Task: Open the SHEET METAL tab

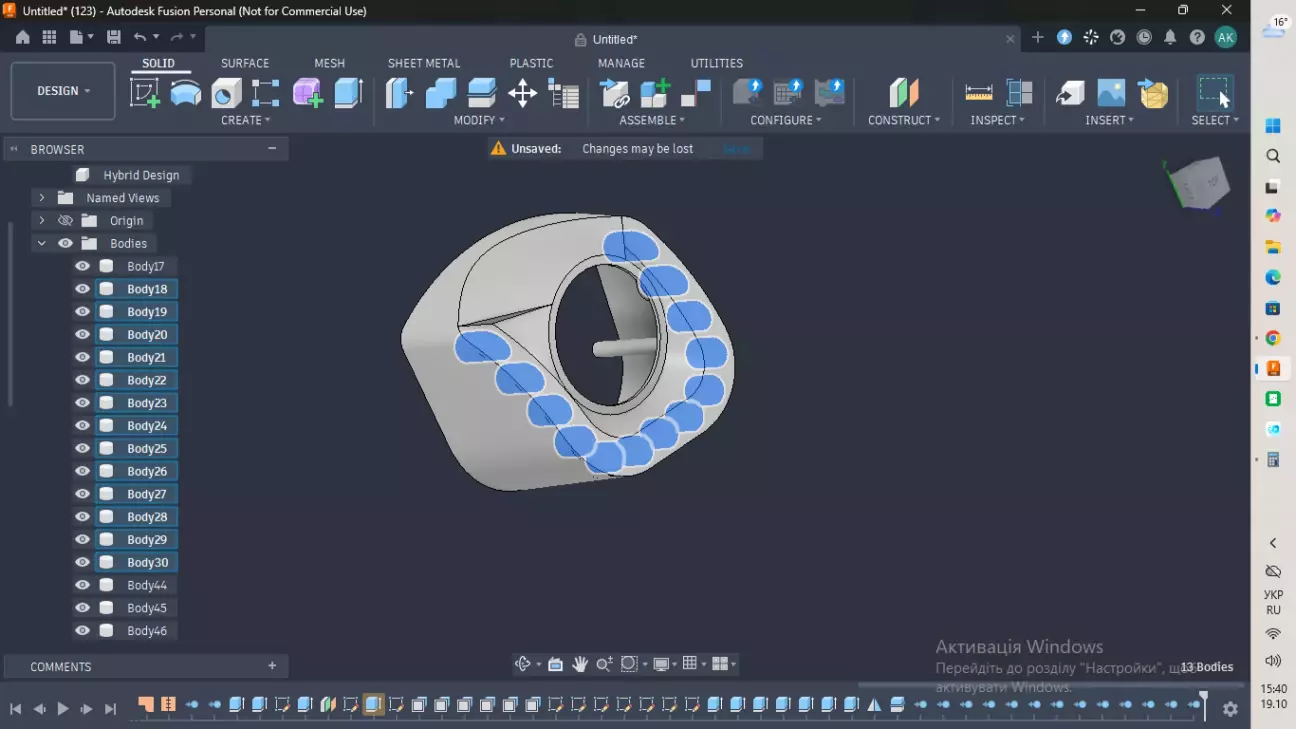Action: point(424,63)
